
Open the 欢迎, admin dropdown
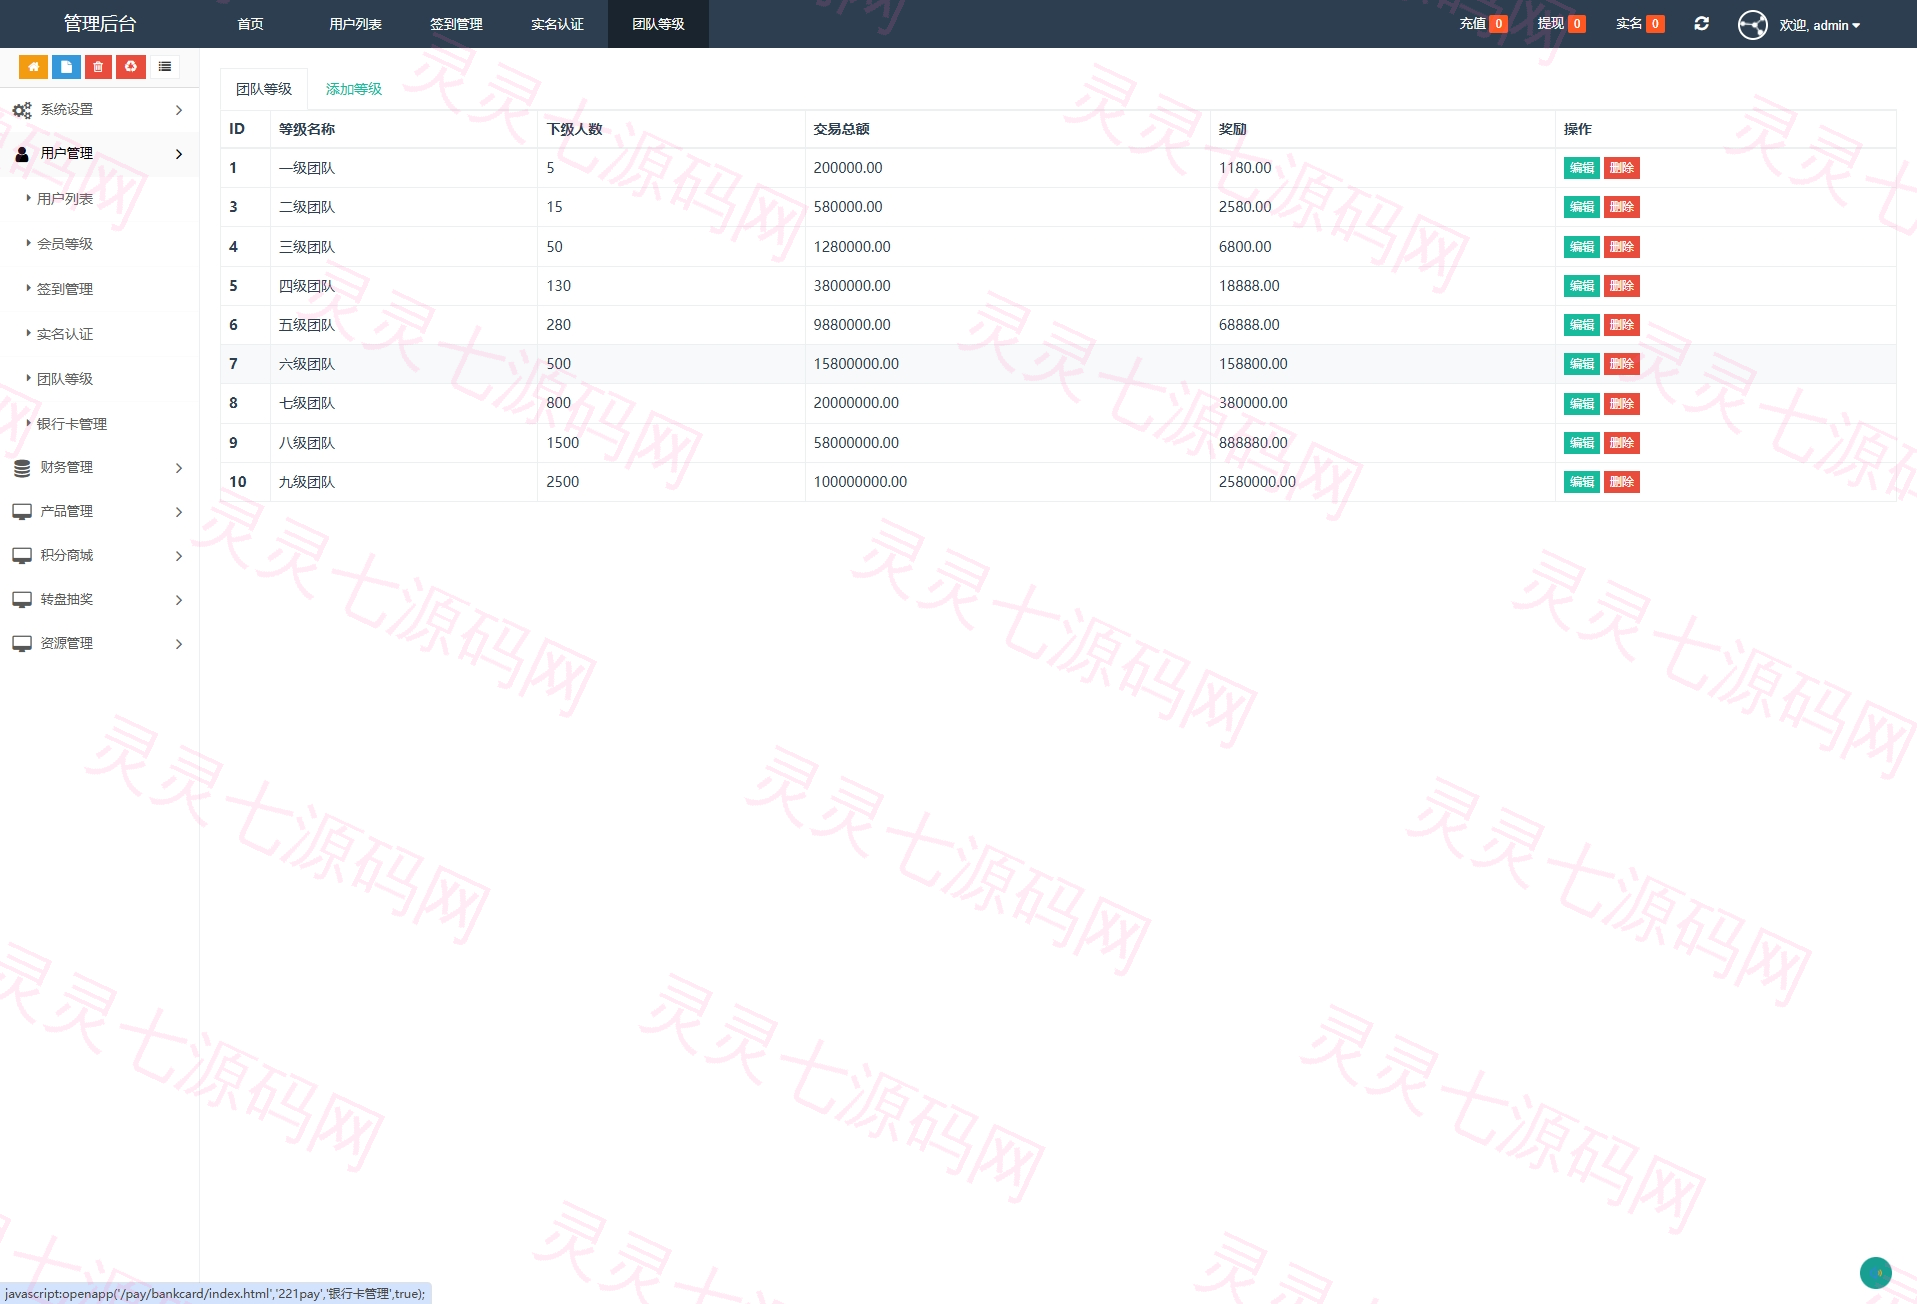tap(1819, 25)
